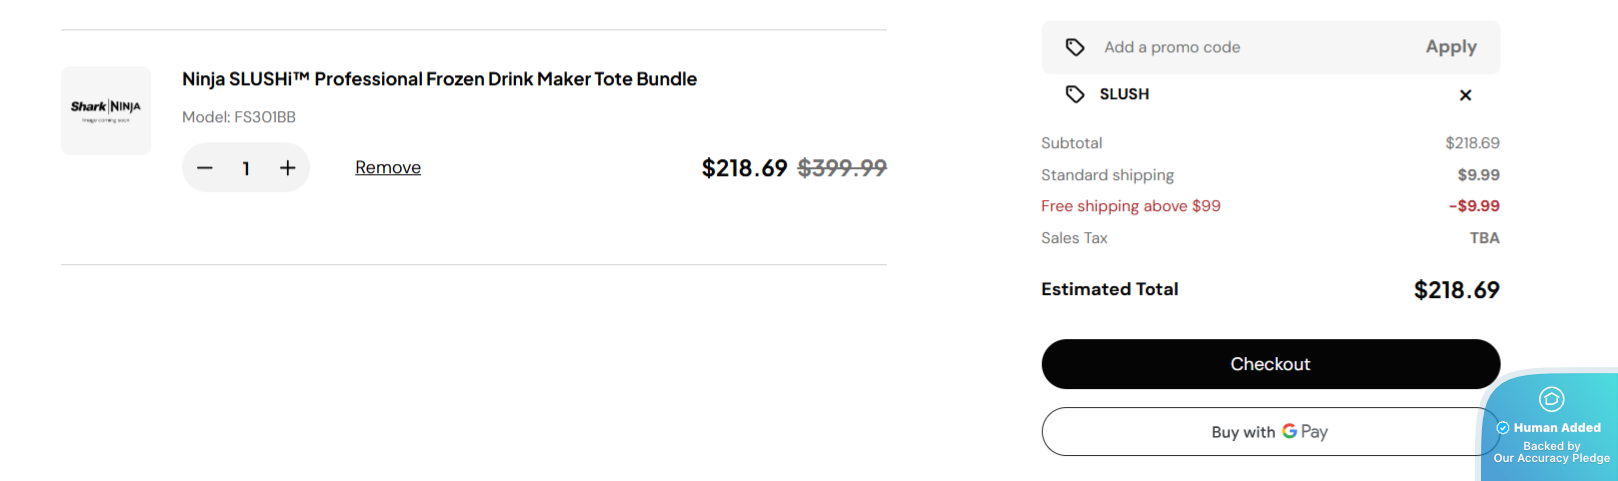Click the Backed by Our Accuracy Pledge text

pyautogui.click(x=1552, y=452)
